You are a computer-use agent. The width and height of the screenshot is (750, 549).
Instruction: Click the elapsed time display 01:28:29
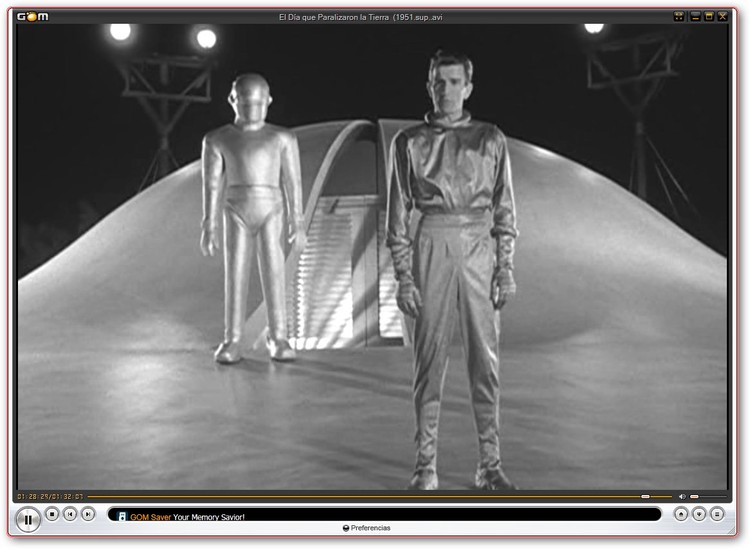[x=33, y=496]
